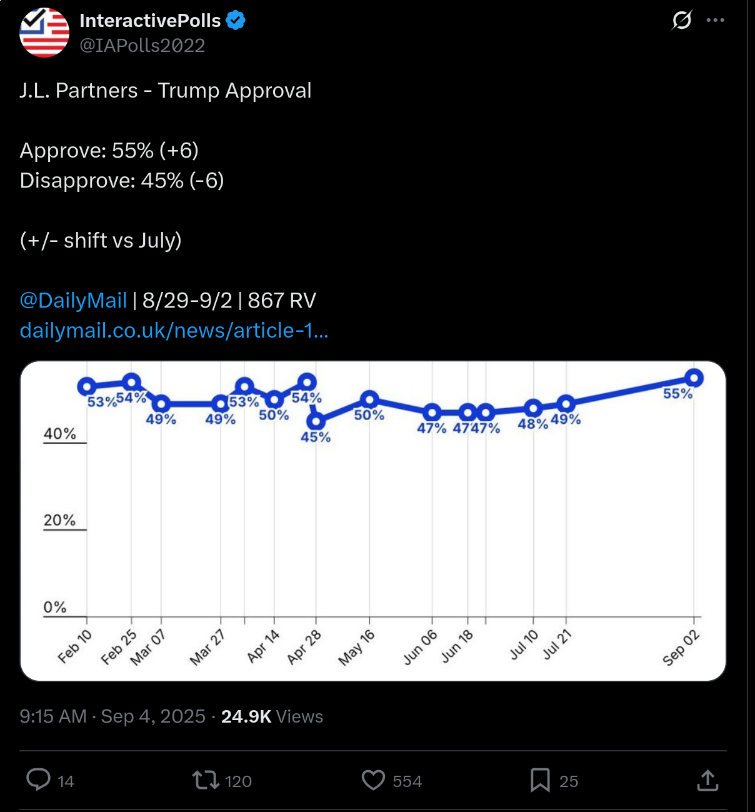755x812 pixels.
Task: Open the Grok explain-post icon
Action: point(682,21)
